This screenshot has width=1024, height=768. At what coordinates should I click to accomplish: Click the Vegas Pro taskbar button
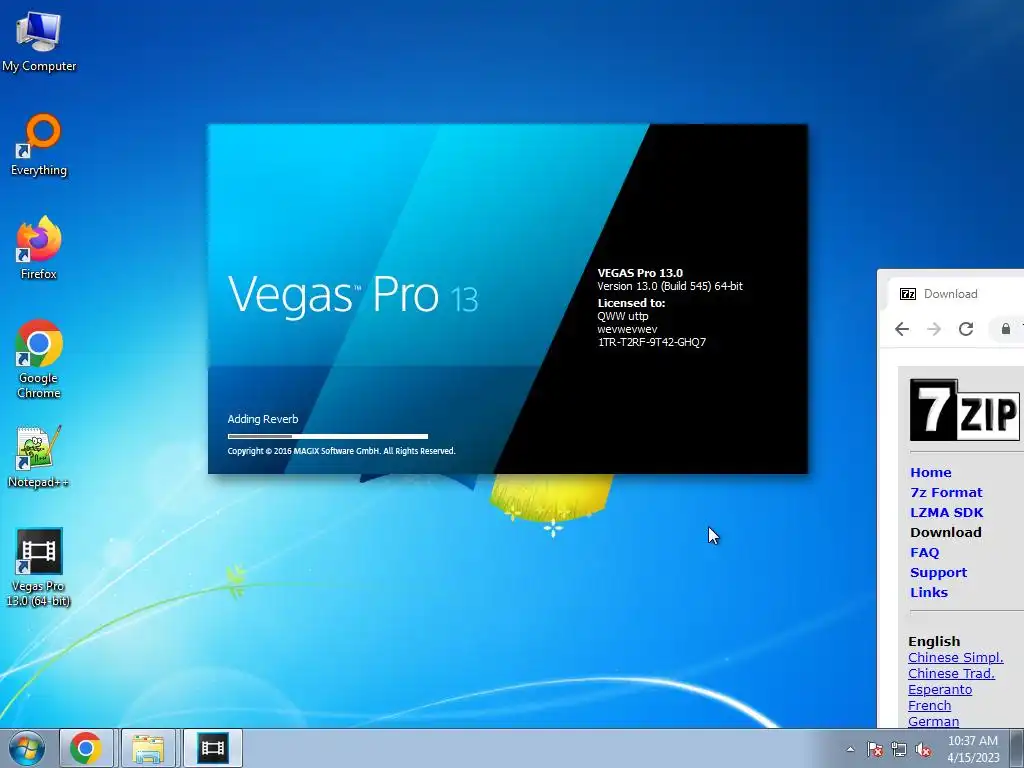(213, 748)
